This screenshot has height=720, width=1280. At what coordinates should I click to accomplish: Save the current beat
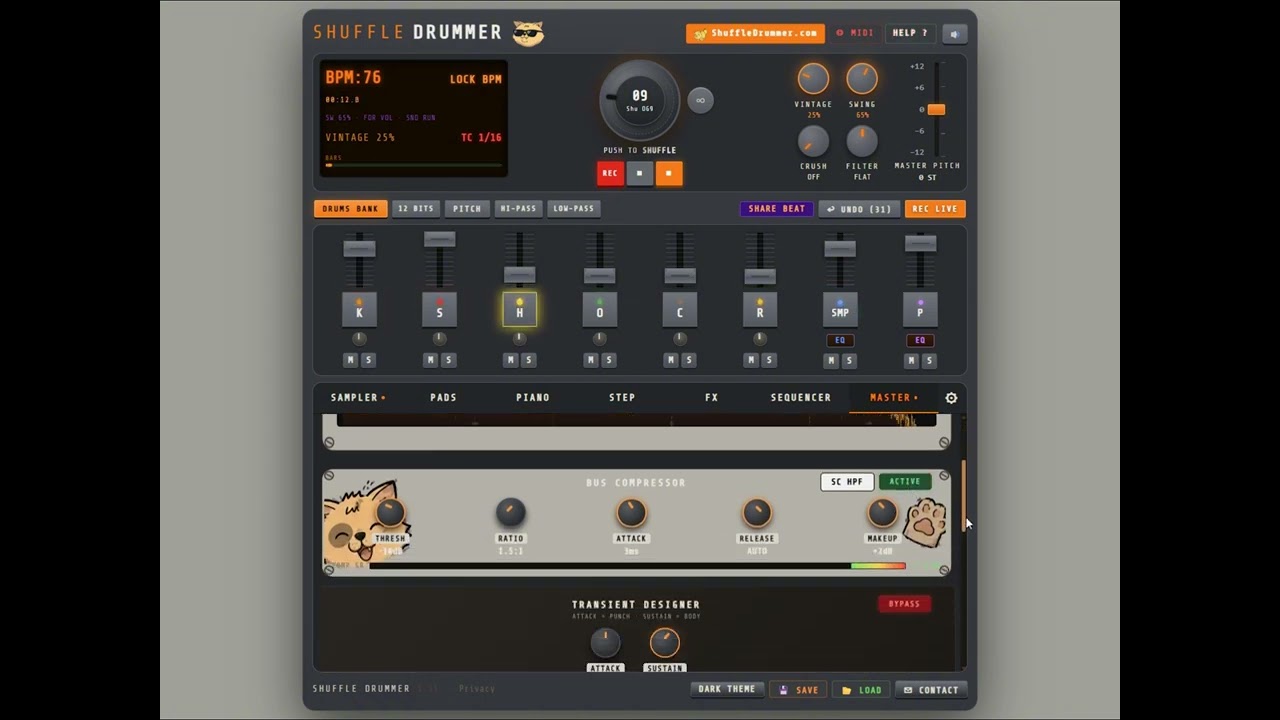(799, 690)
